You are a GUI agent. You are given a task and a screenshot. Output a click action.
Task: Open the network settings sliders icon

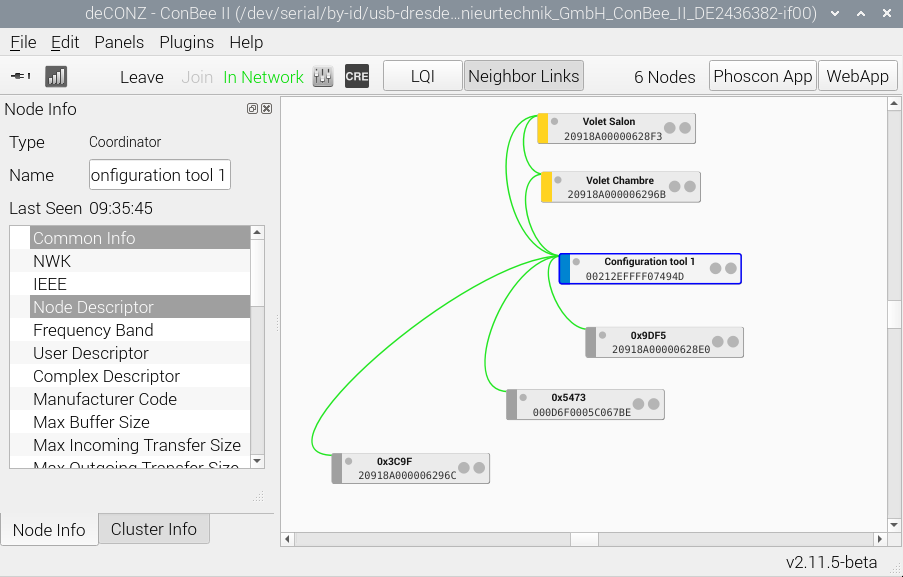[323, 76]
